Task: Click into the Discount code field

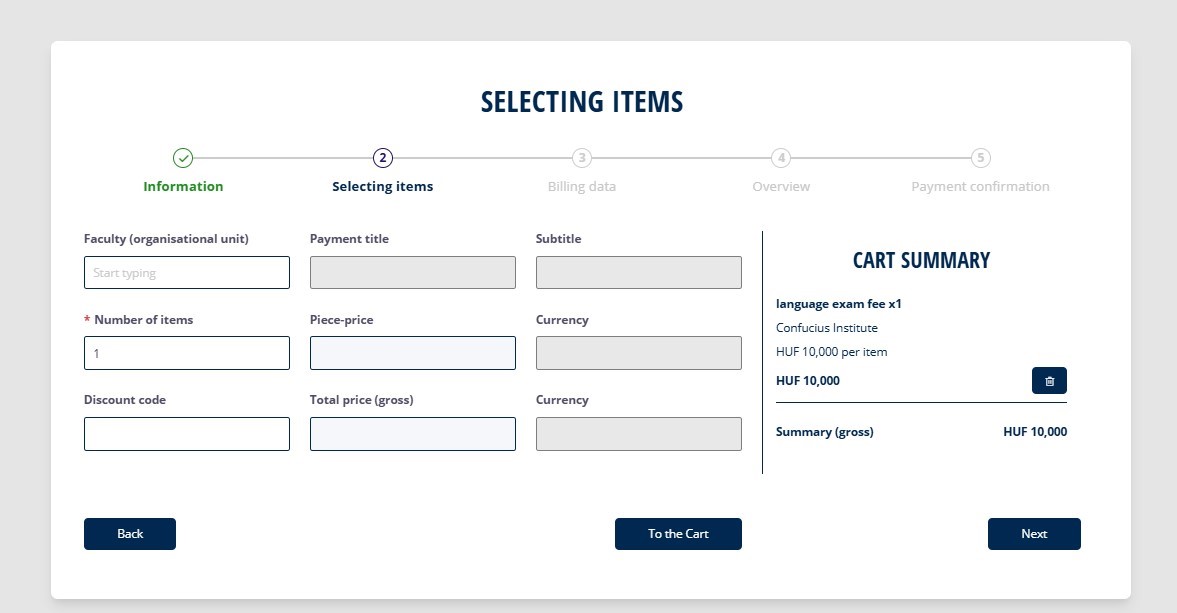Action: pyautogui.click(x=187, y=434)
